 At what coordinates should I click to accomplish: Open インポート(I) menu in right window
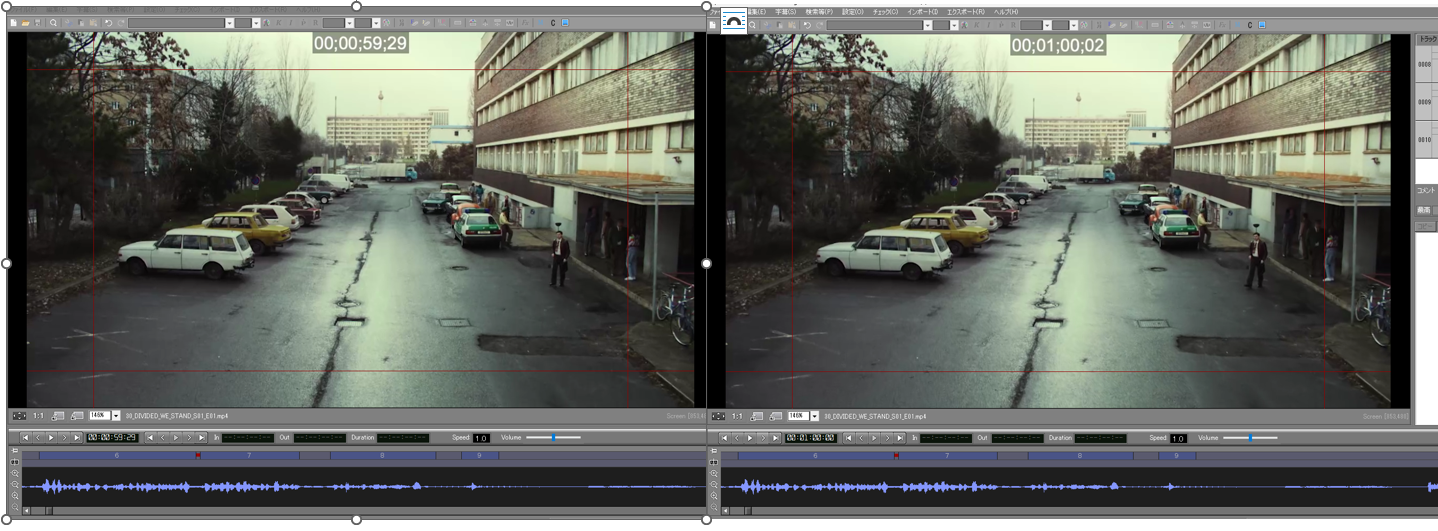(x=922, y=12)
